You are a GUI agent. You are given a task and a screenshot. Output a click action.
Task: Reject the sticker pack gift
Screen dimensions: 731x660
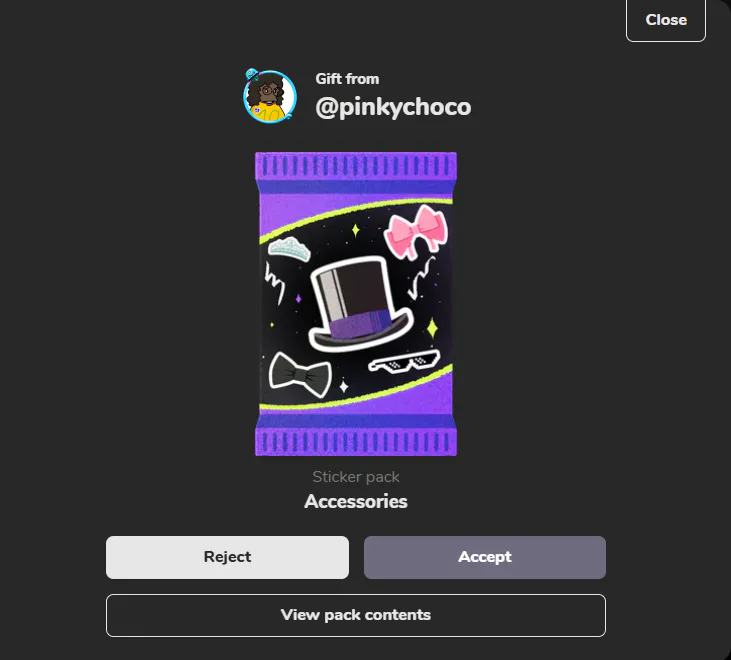pos(228,557)
